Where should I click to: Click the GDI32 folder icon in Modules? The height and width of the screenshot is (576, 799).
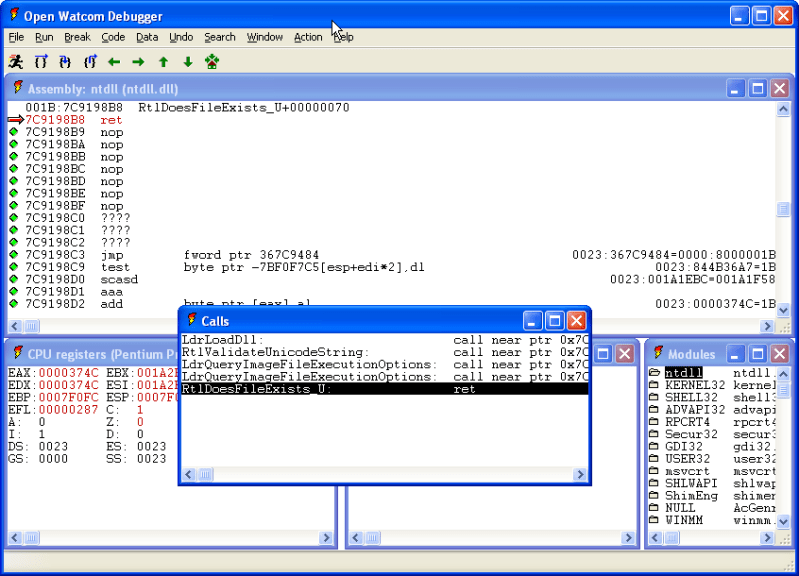click(x=654, y=446)
